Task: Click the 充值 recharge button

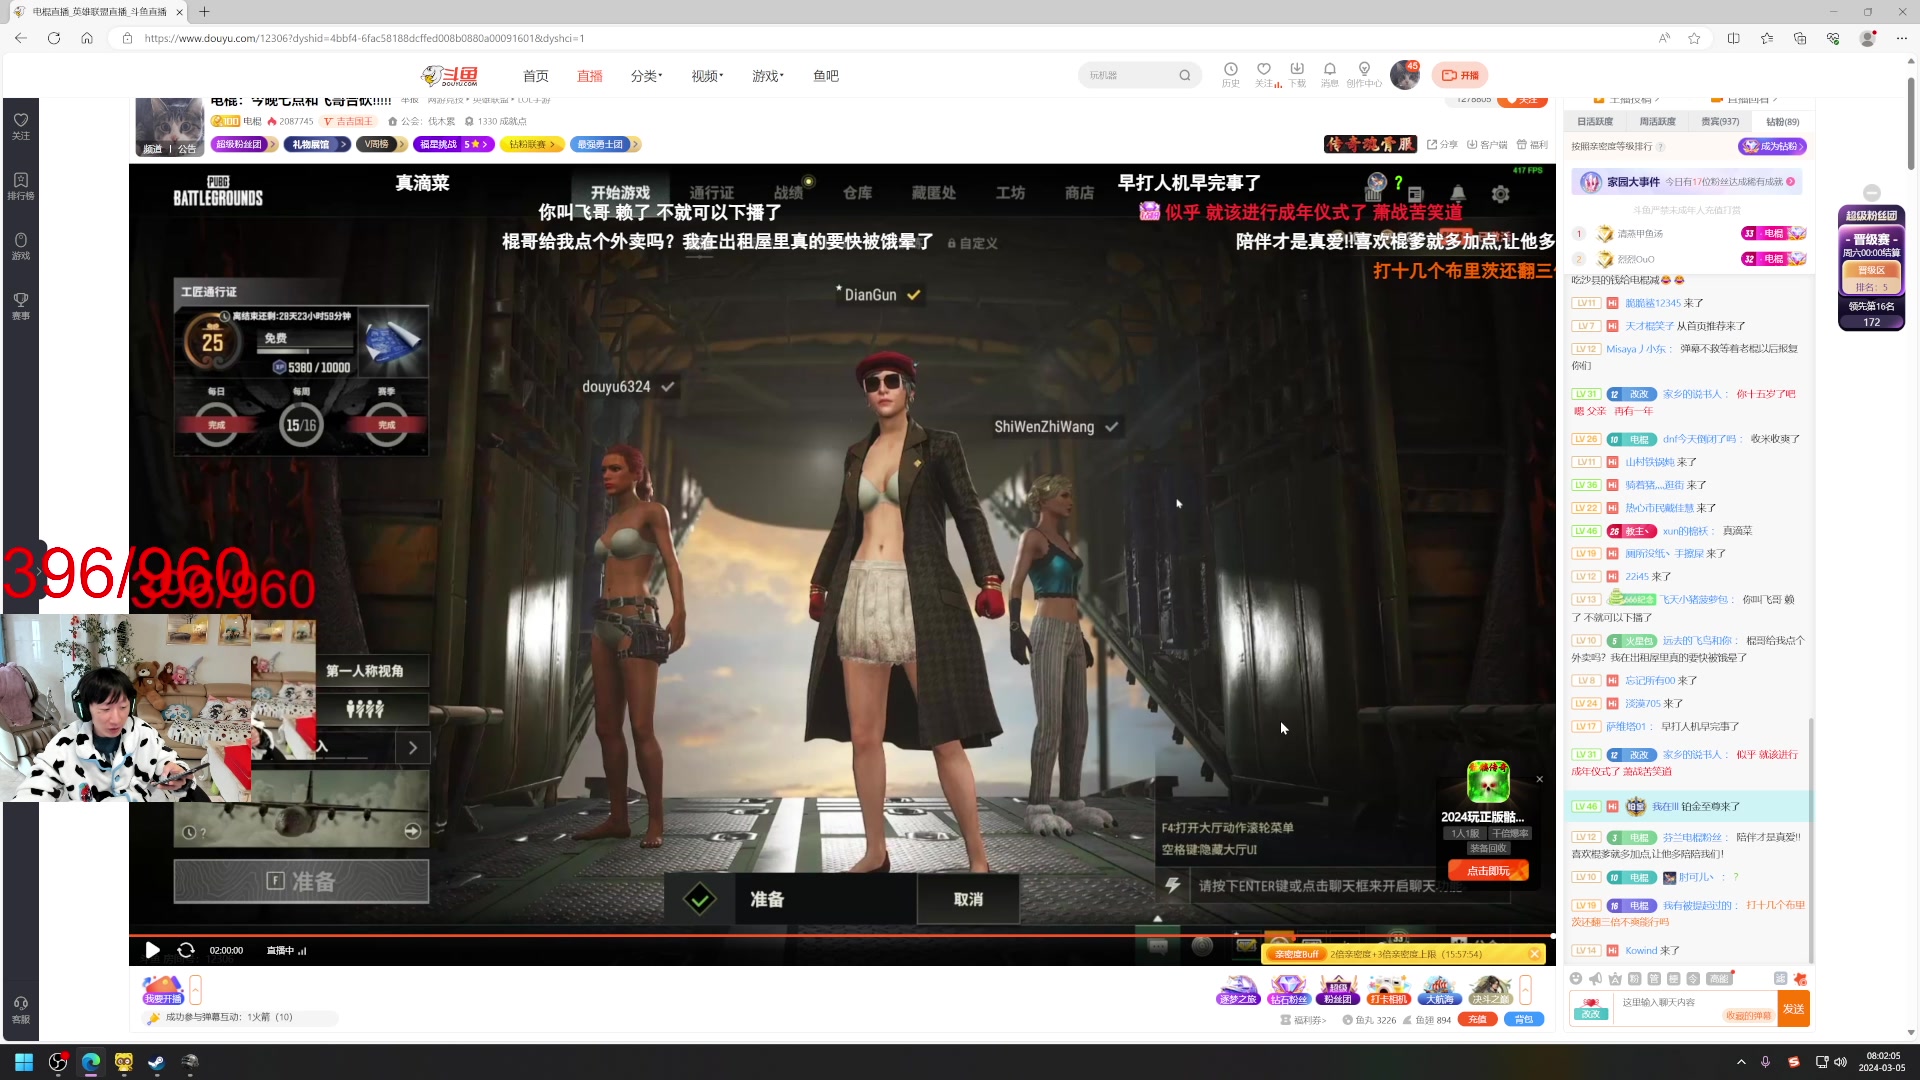Action: pos(1477,1020)
